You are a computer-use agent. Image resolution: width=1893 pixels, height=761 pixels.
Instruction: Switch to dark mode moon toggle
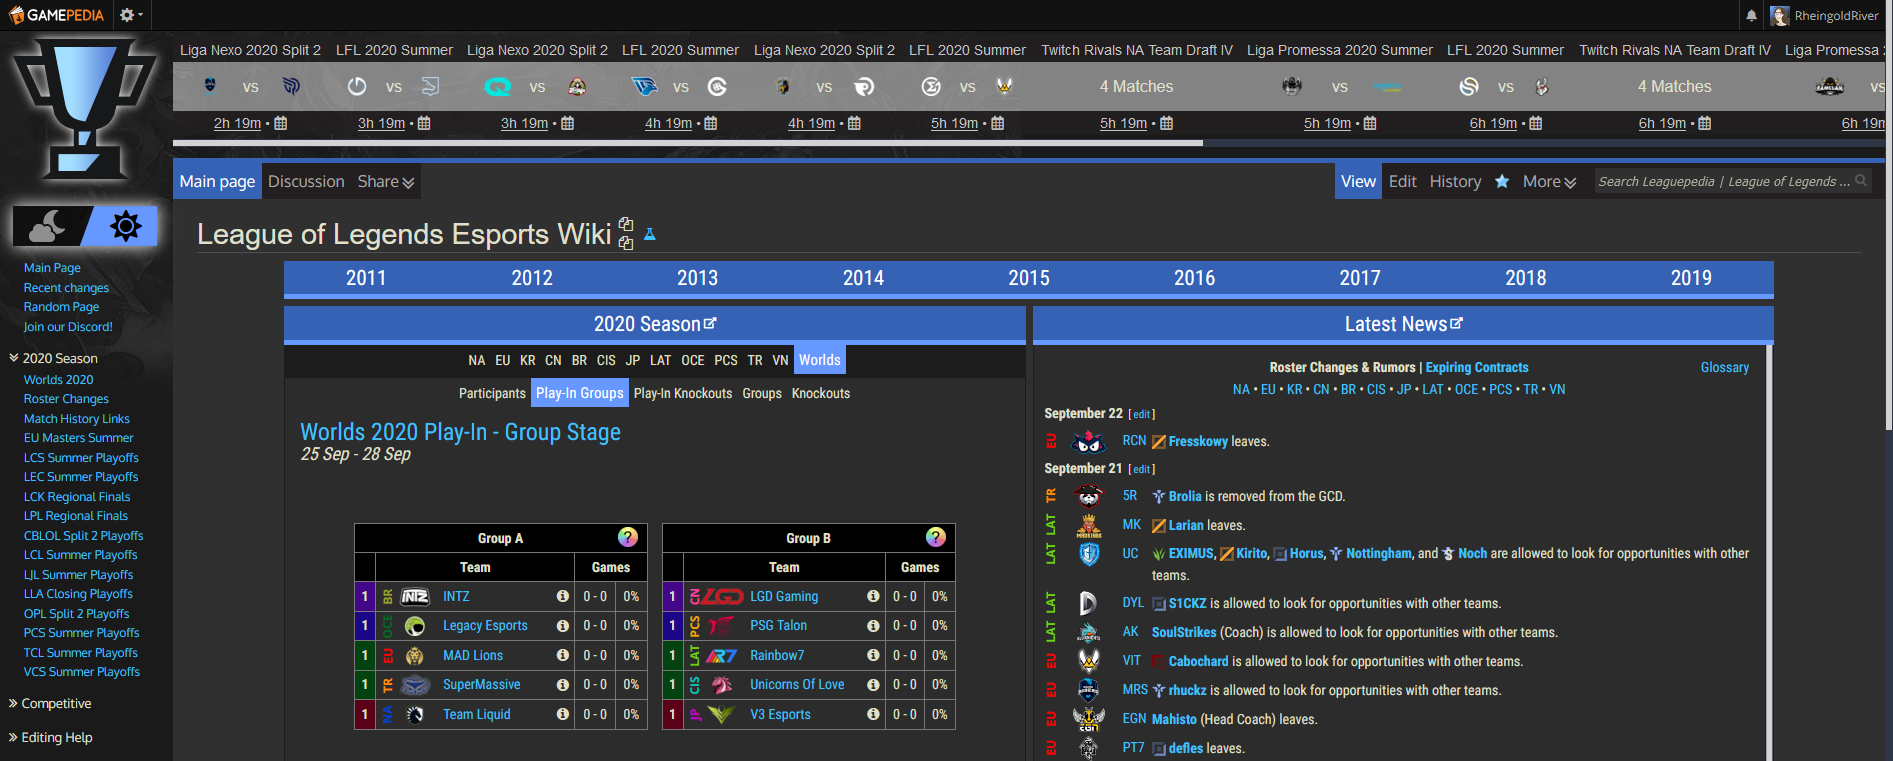(x=47, y=227)
